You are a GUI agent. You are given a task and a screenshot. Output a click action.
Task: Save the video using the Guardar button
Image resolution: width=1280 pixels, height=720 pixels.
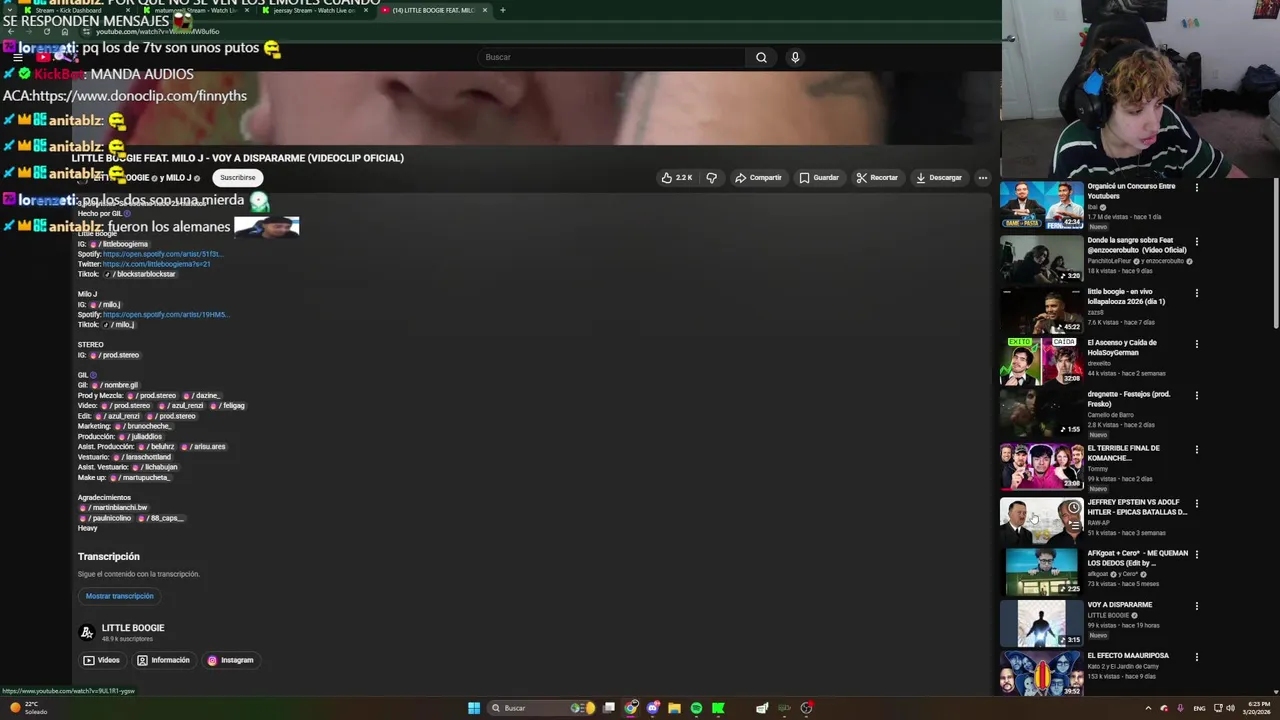819,178
